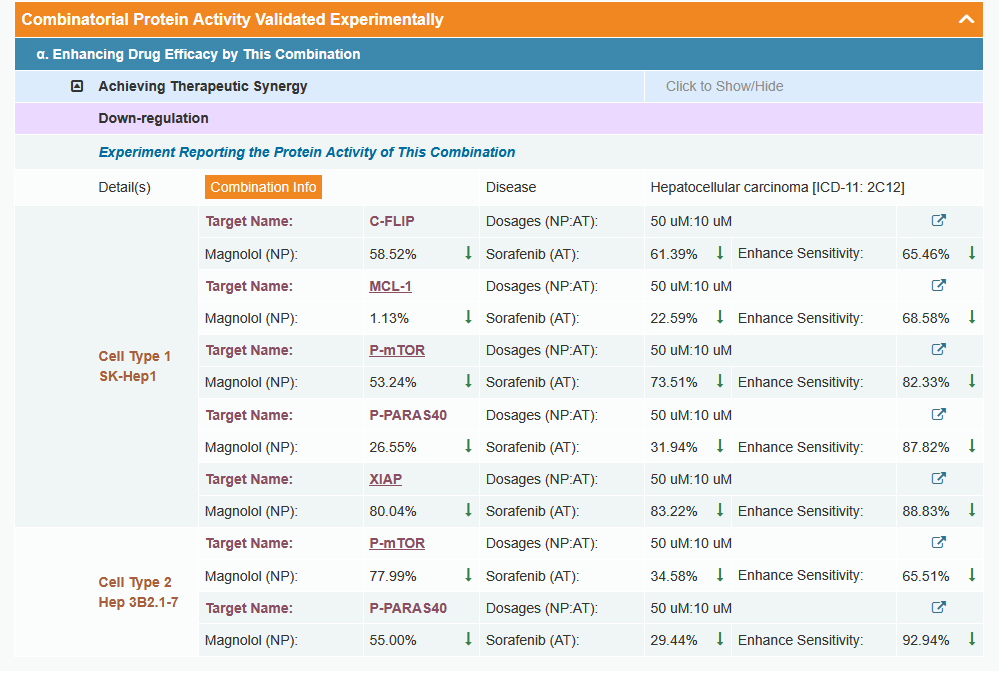Click the orange Combinatorial Protein Activity header
Viewport: 1000px width, 683px height.
pyautogui.click(x=232, y=19)
